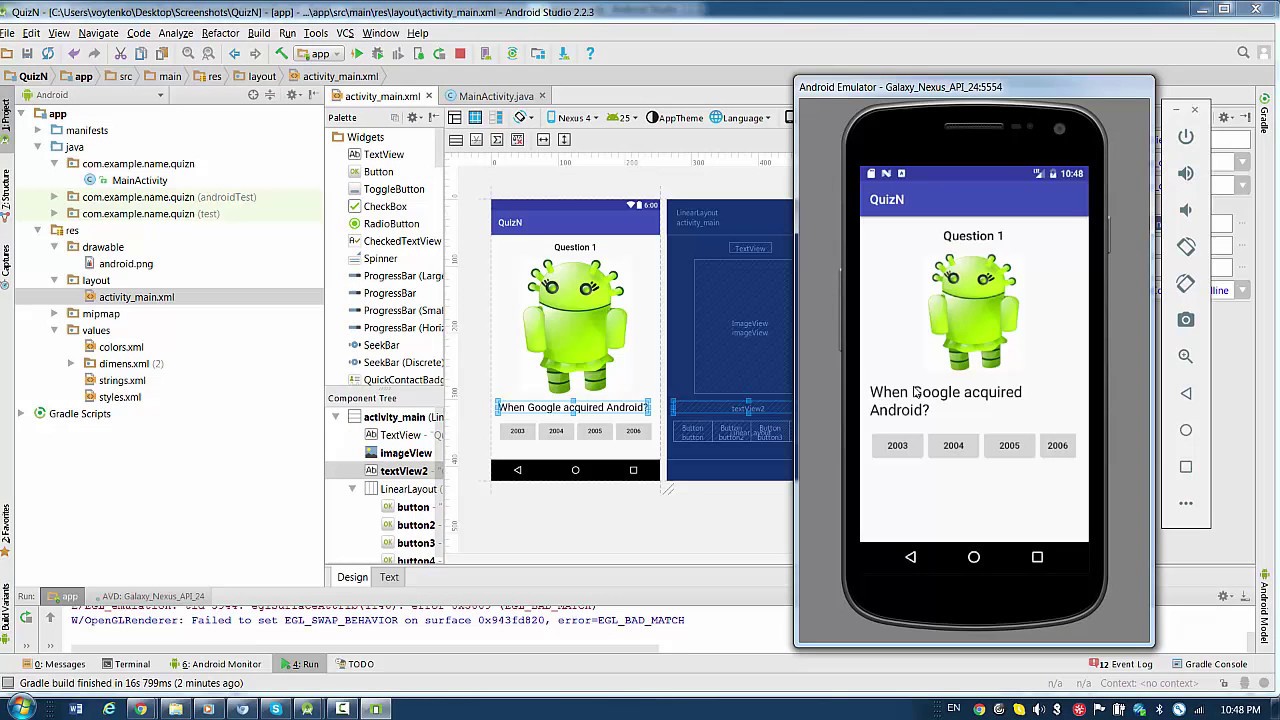
Task: Click the emulator sidebar Back triangle
Action: 1186,393
